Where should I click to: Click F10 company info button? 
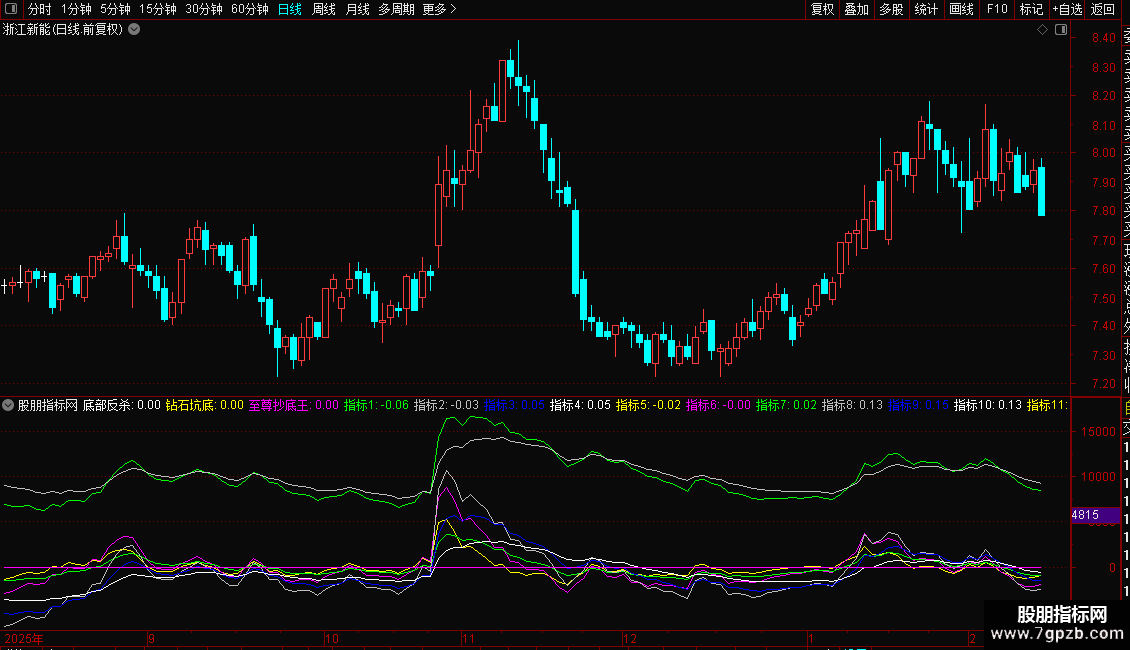(997, 9)
